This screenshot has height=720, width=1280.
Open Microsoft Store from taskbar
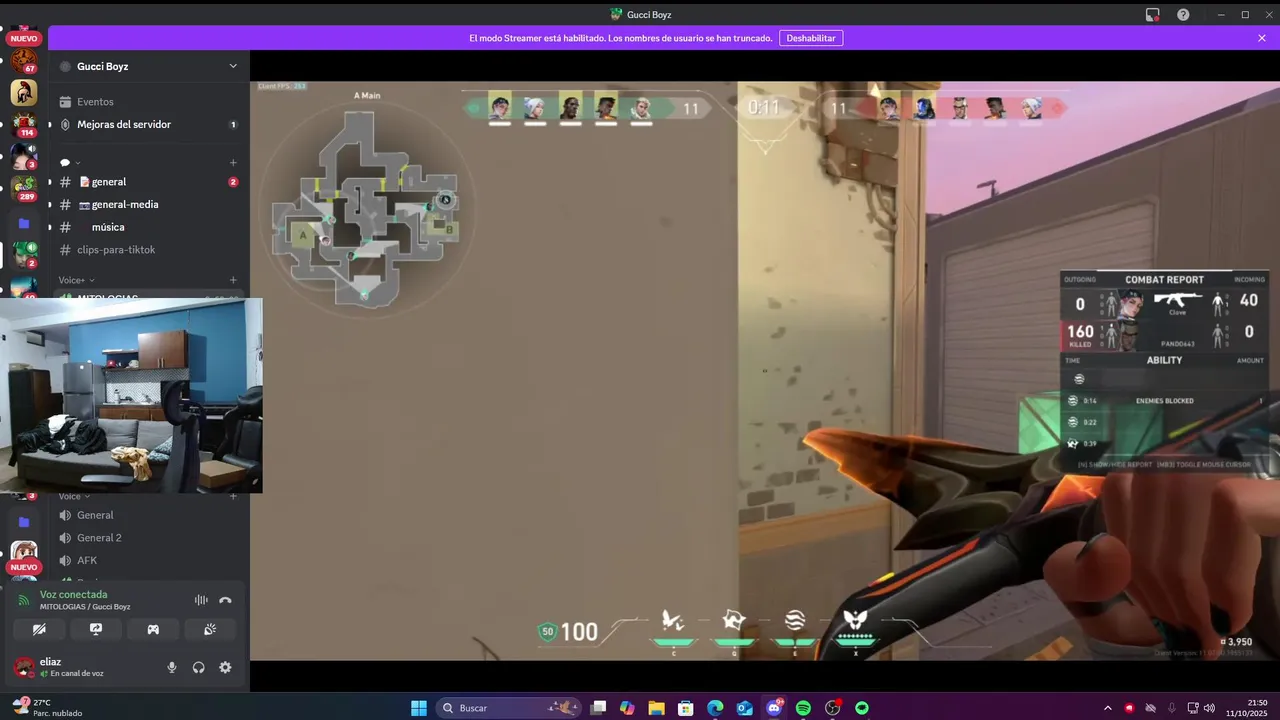point(686,708)
